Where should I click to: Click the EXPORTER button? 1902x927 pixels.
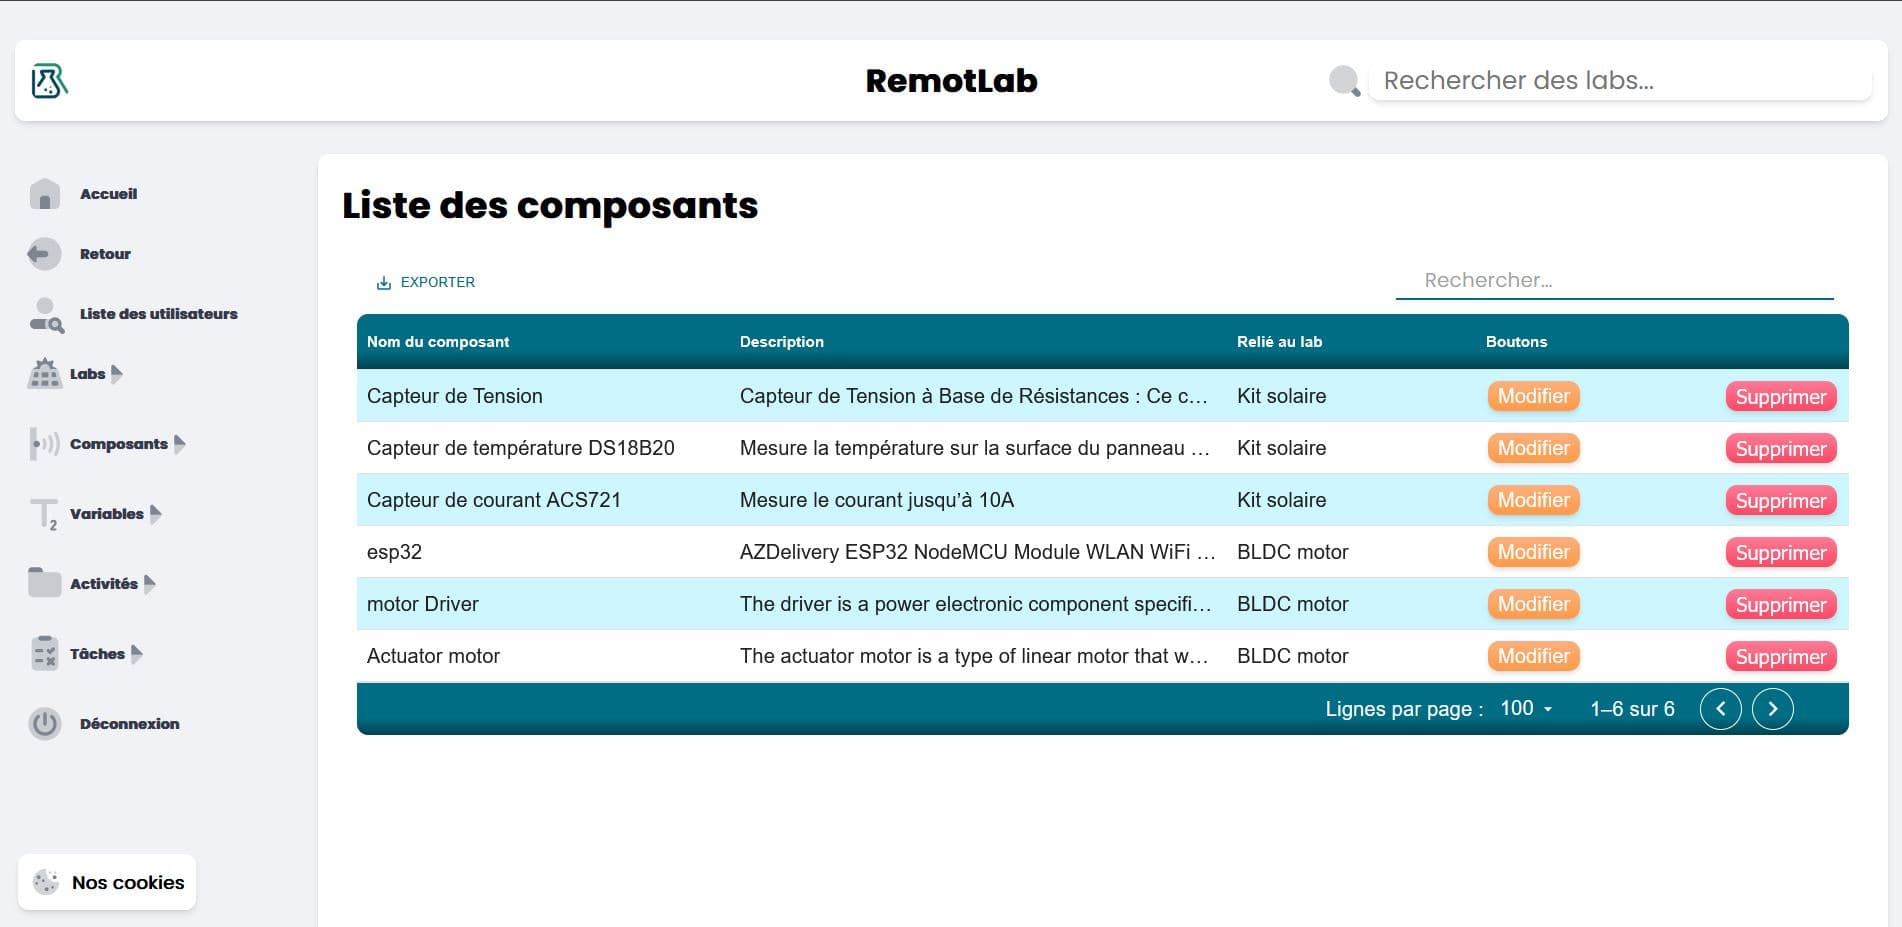[425, 282]
